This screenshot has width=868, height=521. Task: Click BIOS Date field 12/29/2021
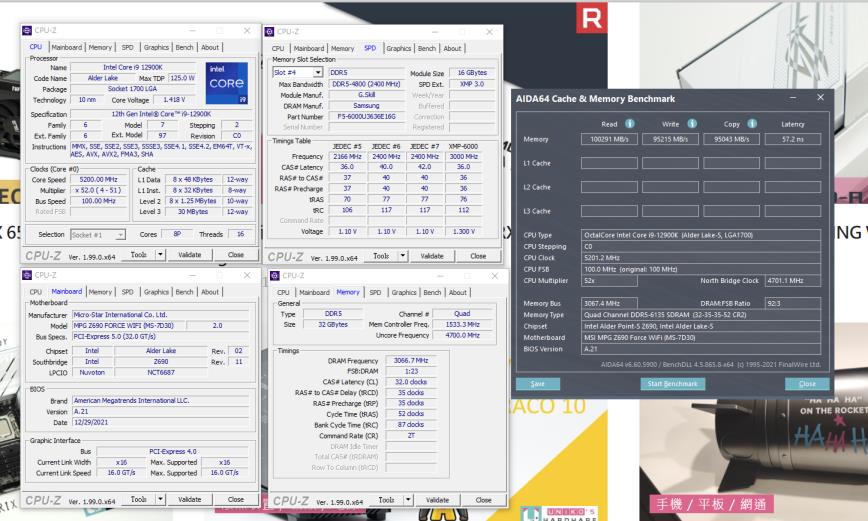(x=161, y=422)
